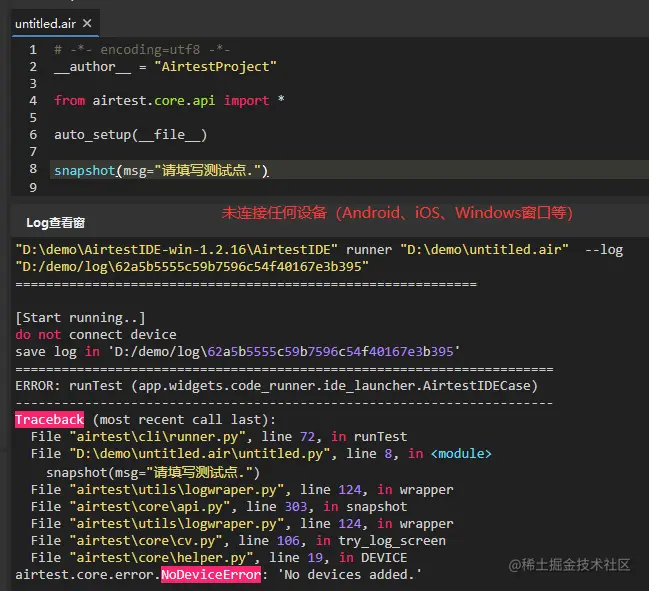Viewport: 649px width, 591px height.
Task: Click the untitled.py line 8 traceback entry
Action: (261, 454)
